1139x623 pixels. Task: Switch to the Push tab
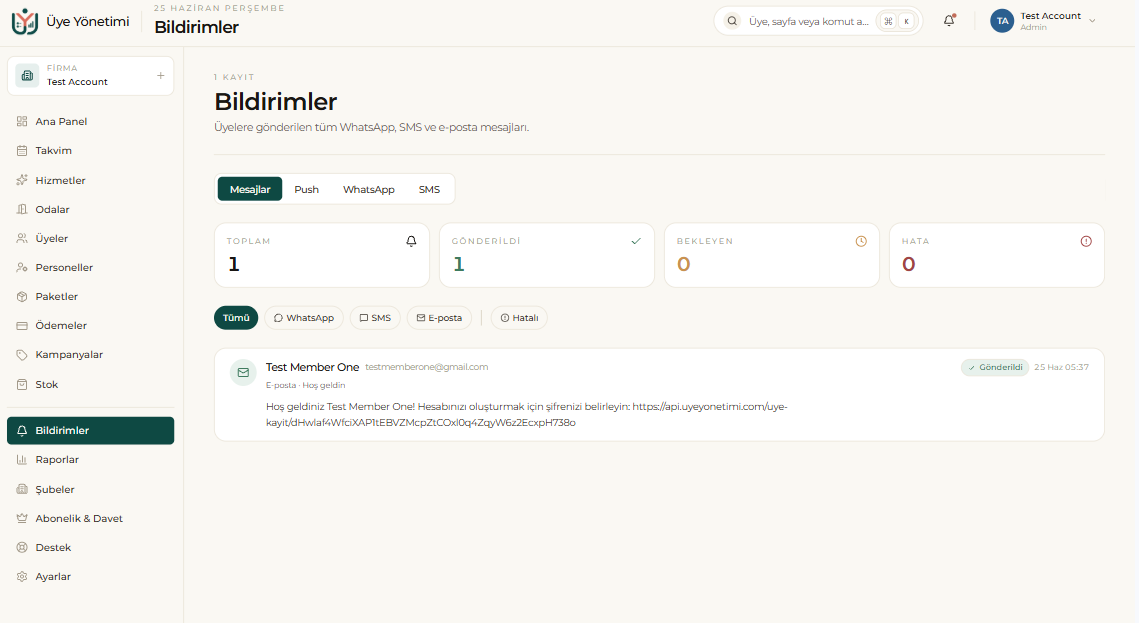pyautogui.click(x=307, y=190)
